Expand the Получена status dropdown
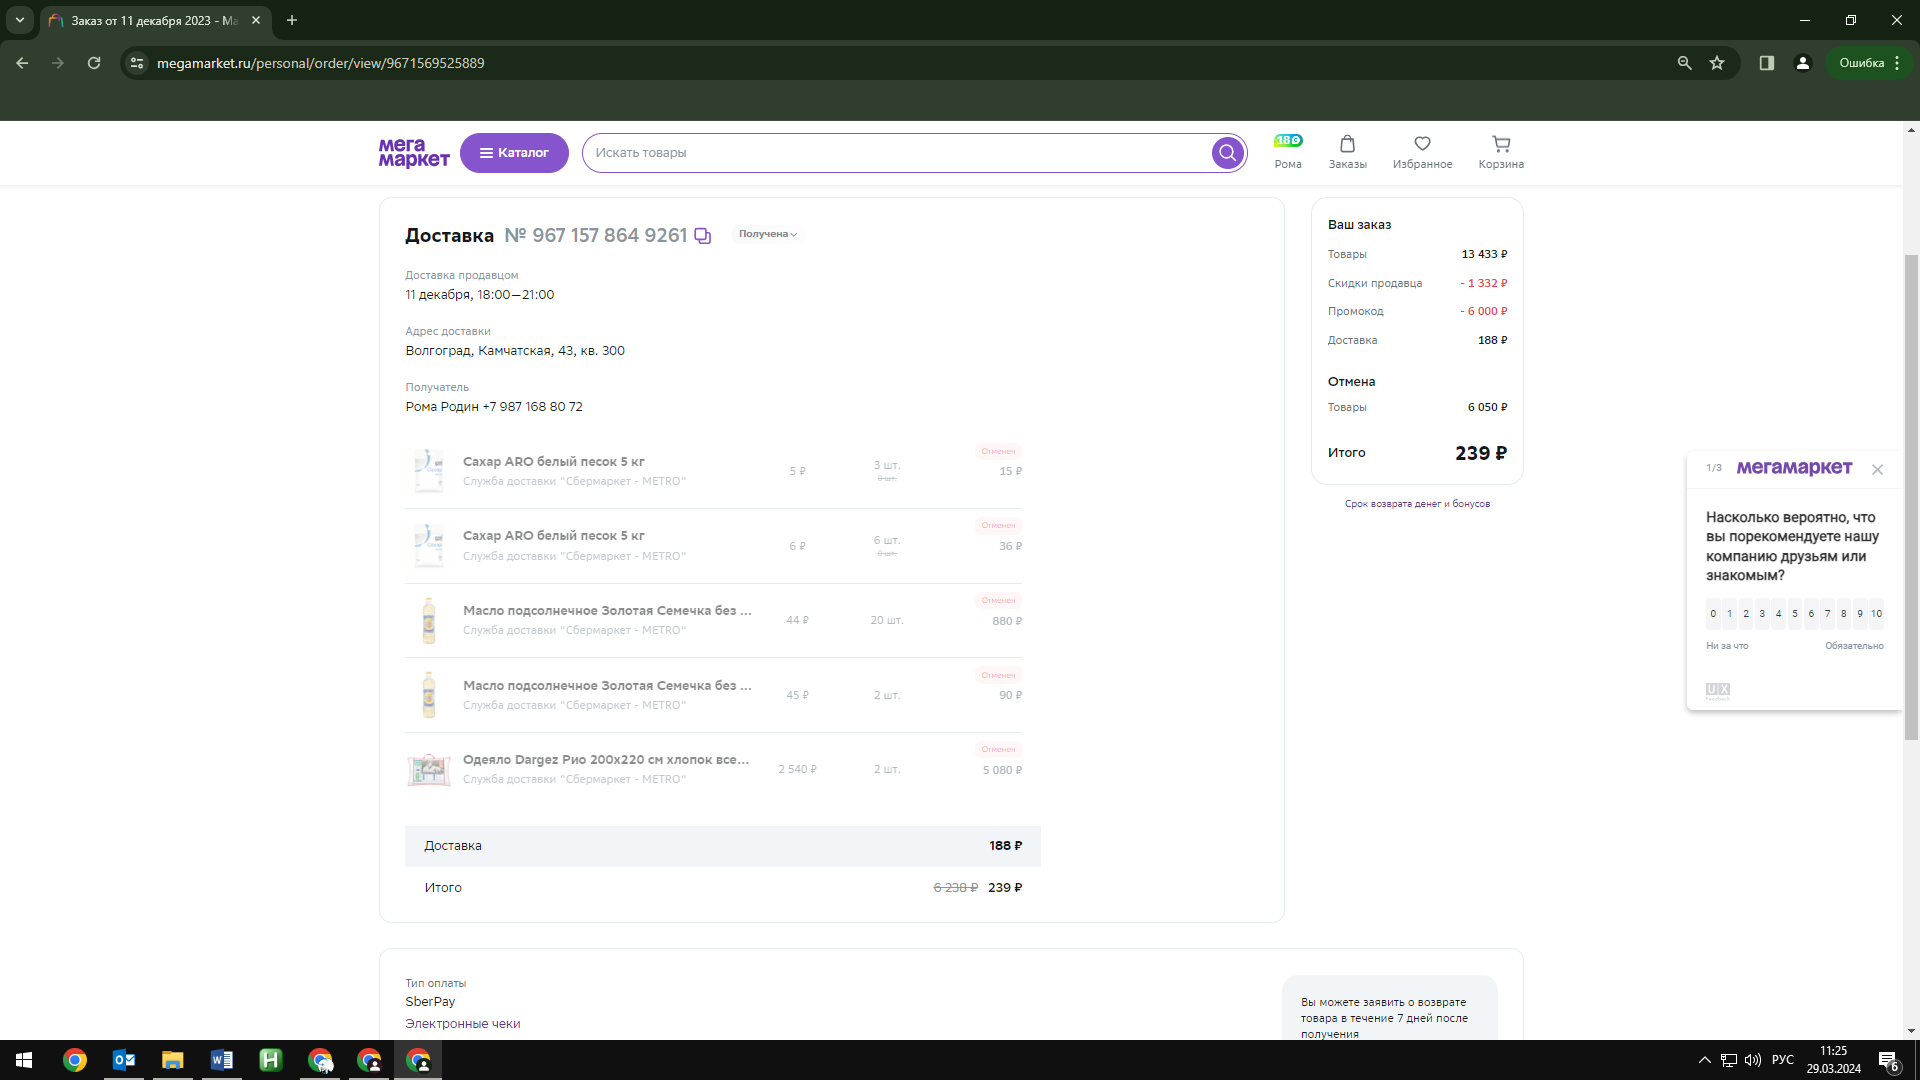This screenshot has width=1920, height=1080. [x=767, y=234]
